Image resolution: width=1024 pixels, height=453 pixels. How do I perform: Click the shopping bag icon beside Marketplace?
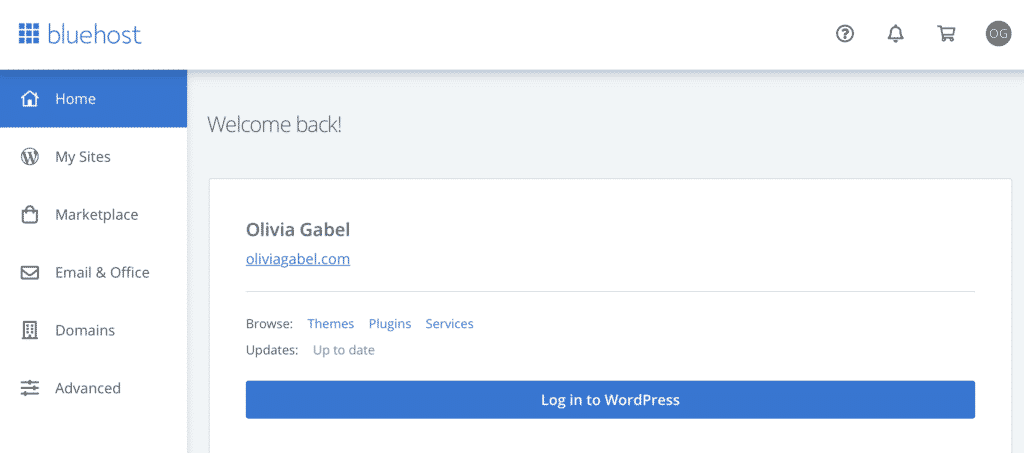tap(30, 215)
